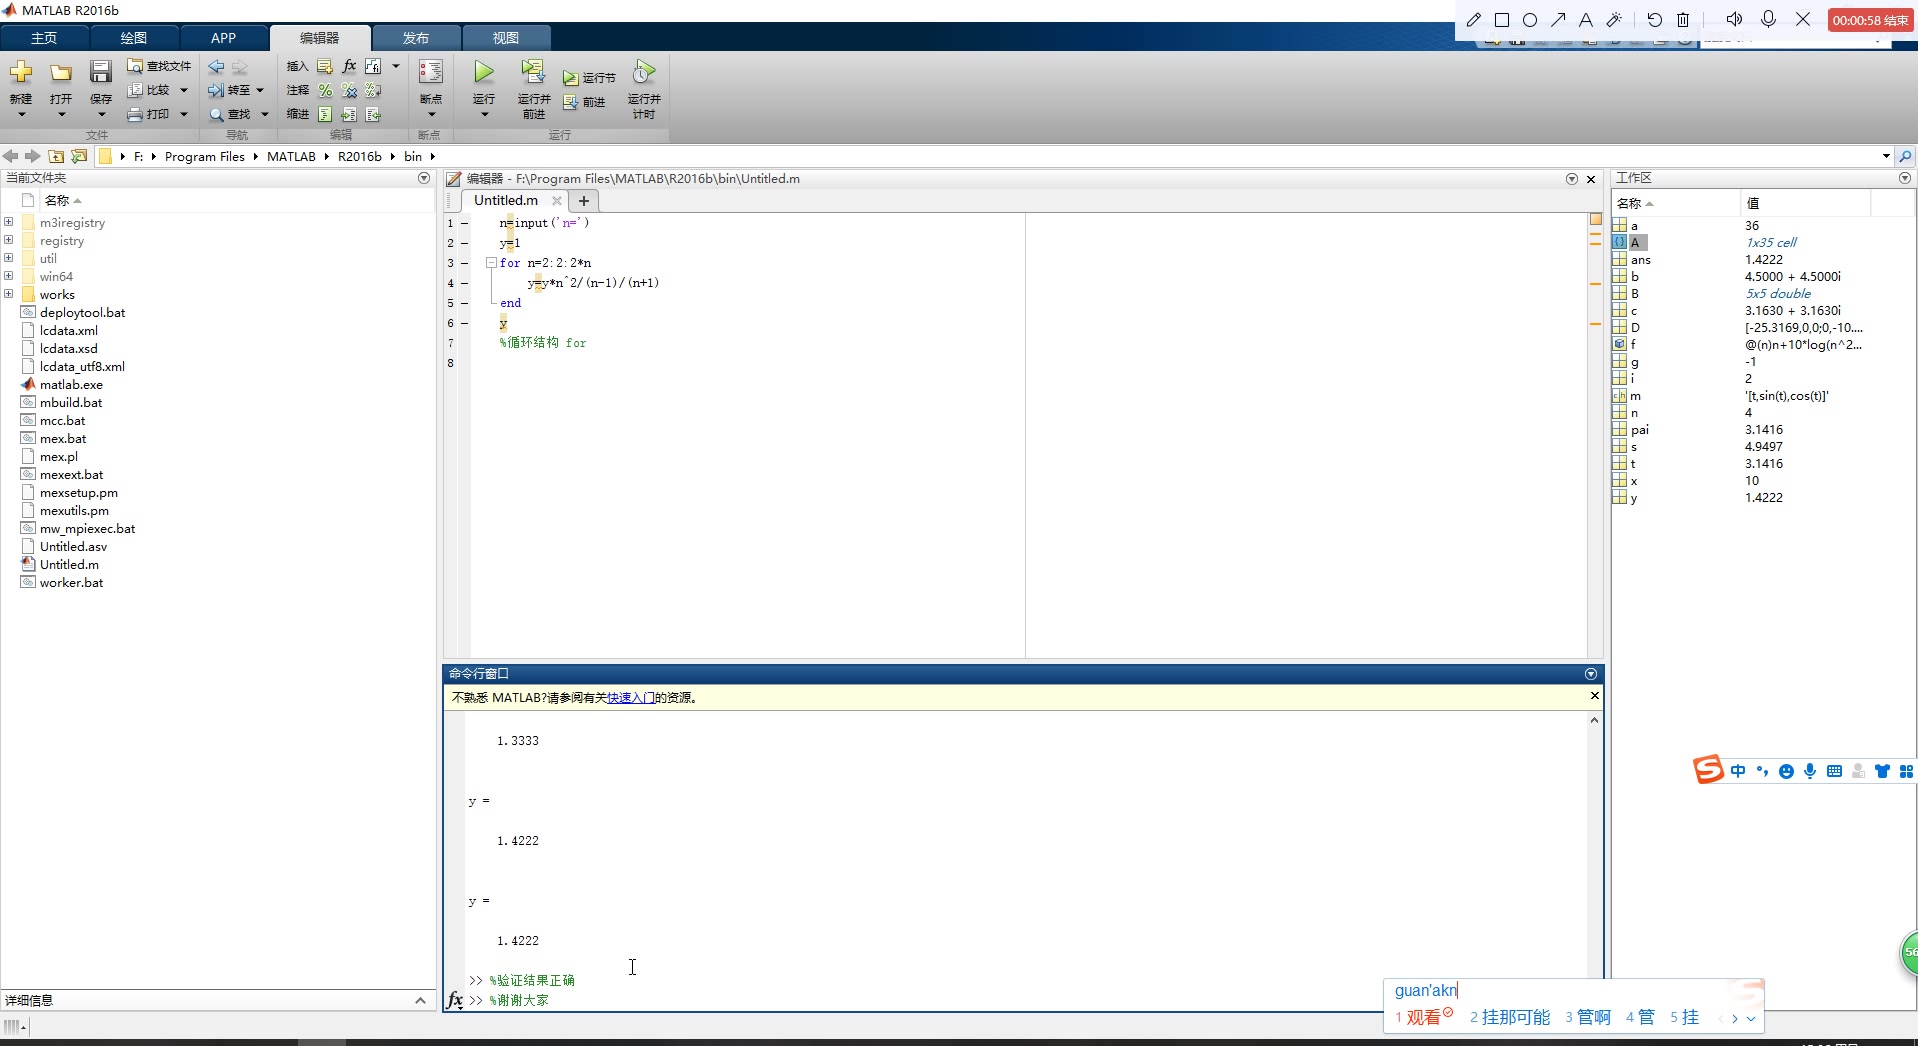This screenshot has width=1918, height=1046.
Task: Comment the selection with the % icon
Action: pyautogui.click(x=325, y=90)
